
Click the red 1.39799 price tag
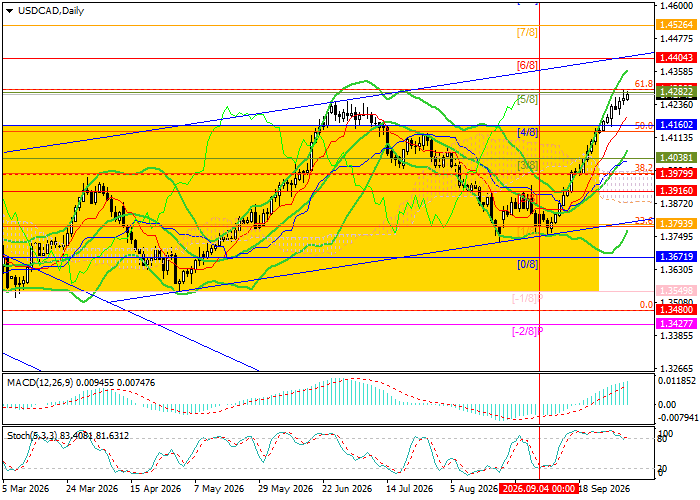click(x=675, y=173)
